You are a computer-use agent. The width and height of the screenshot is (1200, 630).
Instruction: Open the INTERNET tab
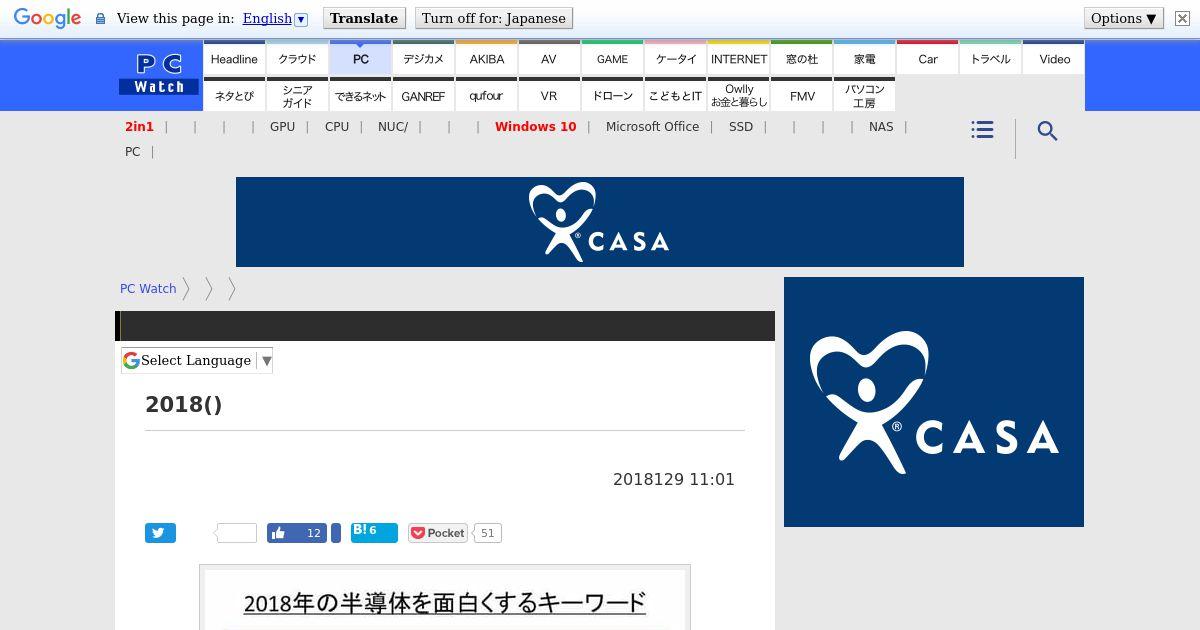tap(739, 58)
